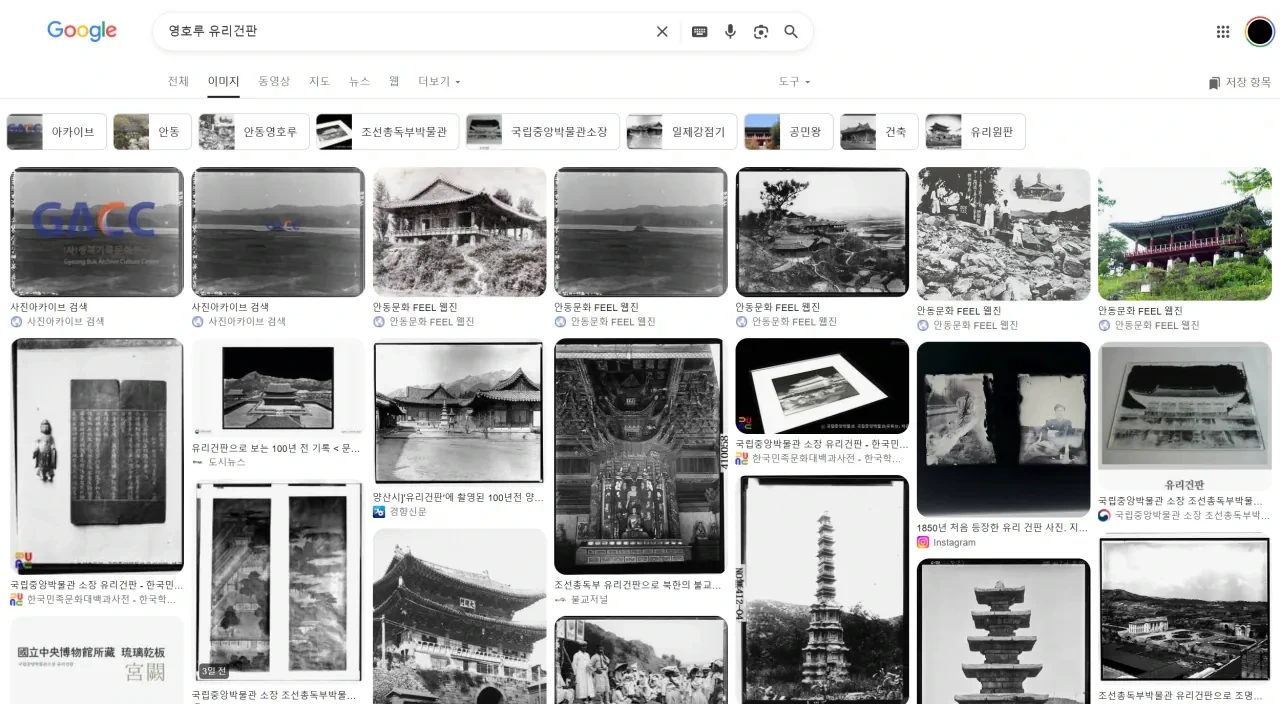
Task: Open the 유리건판 labeled gate negative image
Action: (1184, 416)
